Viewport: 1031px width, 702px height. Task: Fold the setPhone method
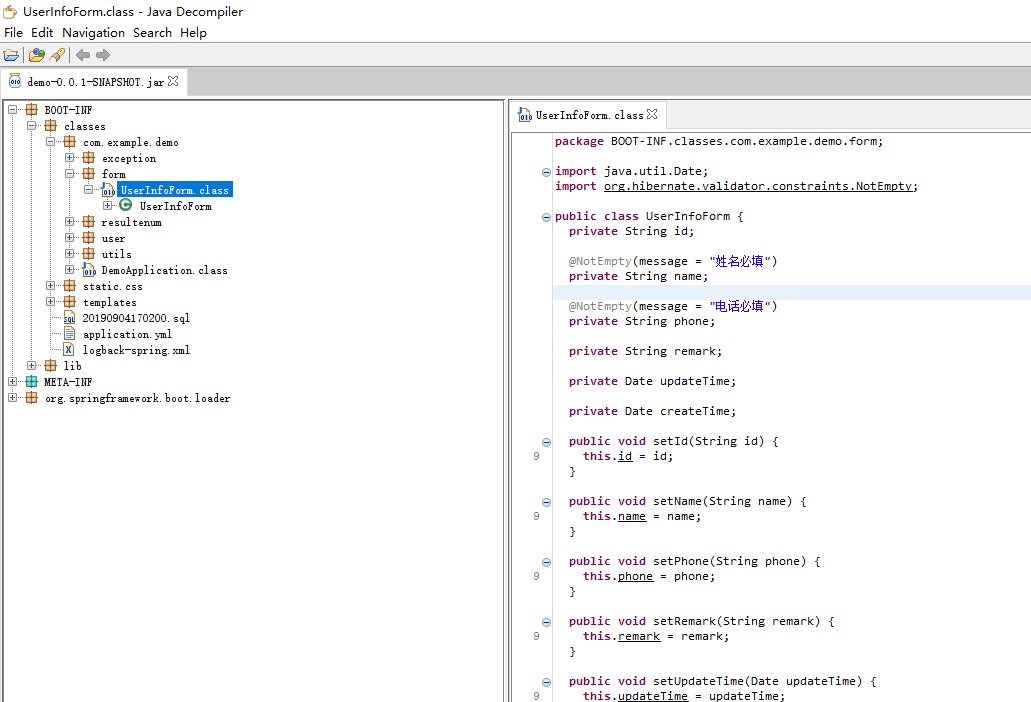[x=546, y=562]
